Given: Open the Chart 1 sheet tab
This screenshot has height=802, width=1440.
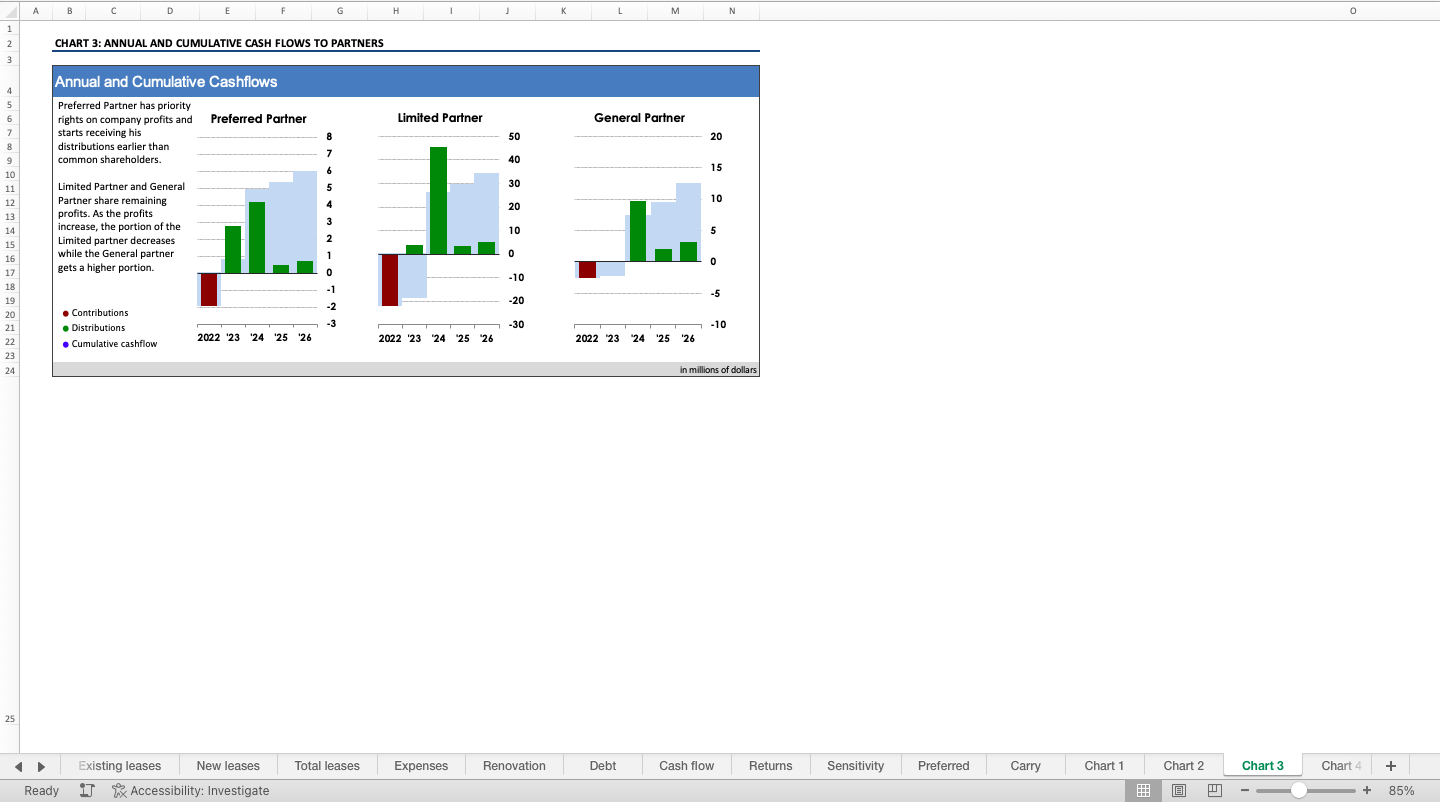Looking at the screenshot, I should pyautogui.click(x=1104, y=766).
